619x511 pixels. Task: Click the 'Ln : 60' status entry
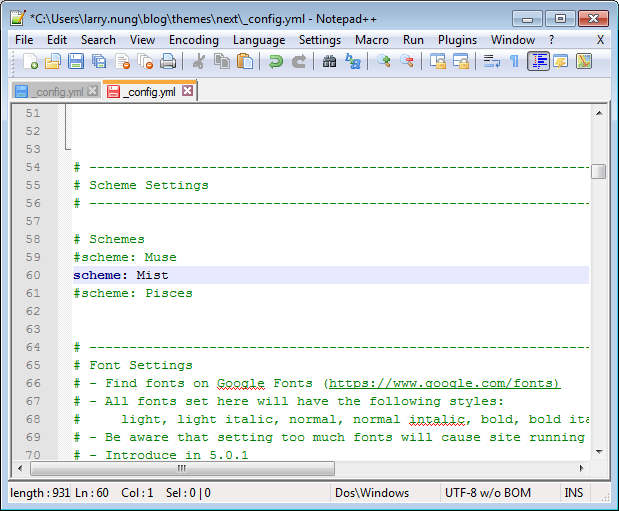pyautogui.click(x=92, y=493)
